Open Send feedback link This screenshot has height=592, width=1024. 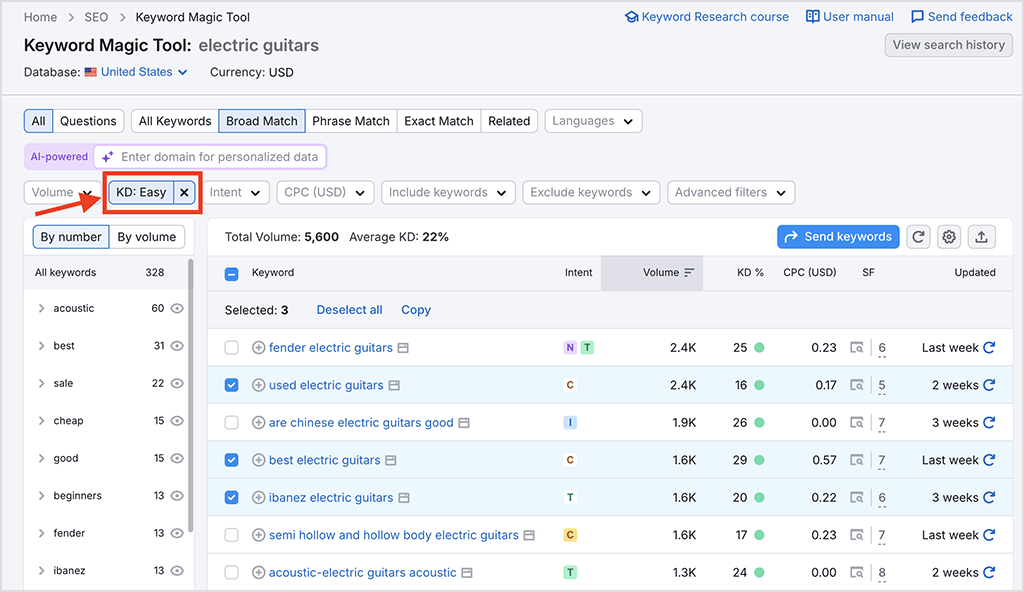961,17
